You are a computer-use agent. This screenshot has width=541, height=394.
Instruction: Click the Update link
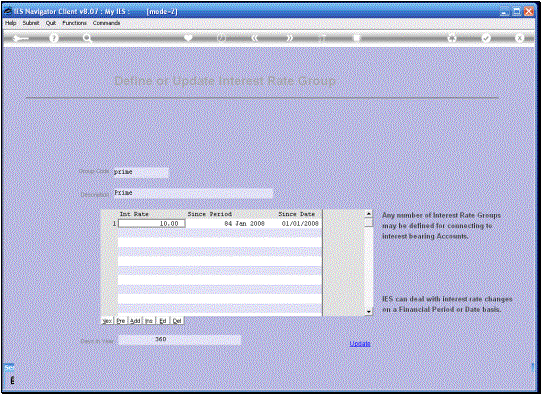point(360,344)
